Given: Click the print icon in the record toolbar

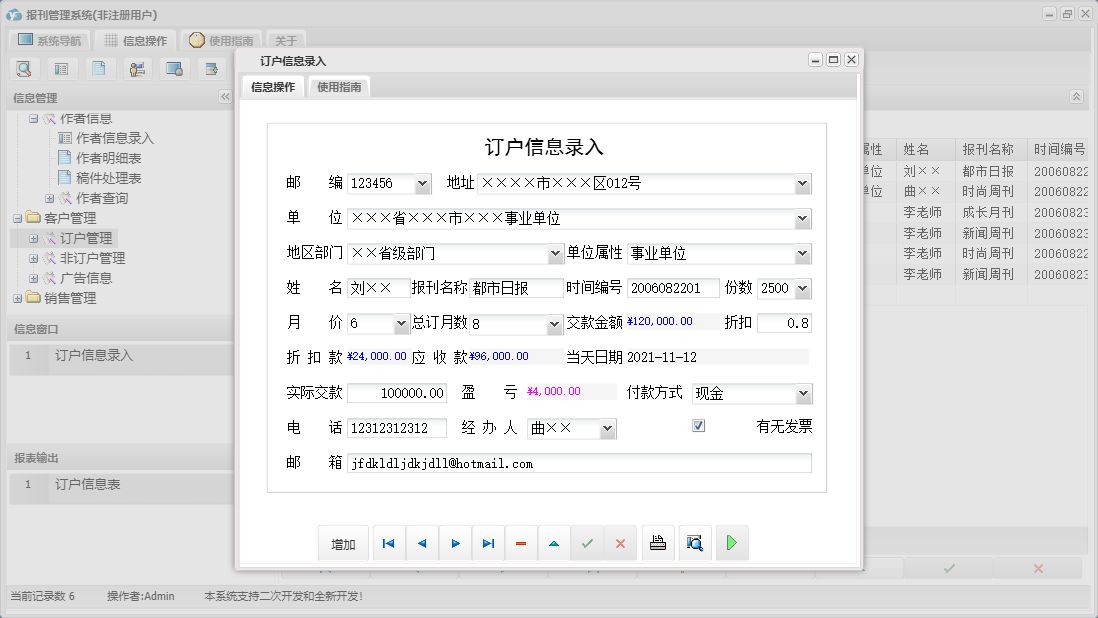Looking at the screenshot, I should click(x=658, y=543).
